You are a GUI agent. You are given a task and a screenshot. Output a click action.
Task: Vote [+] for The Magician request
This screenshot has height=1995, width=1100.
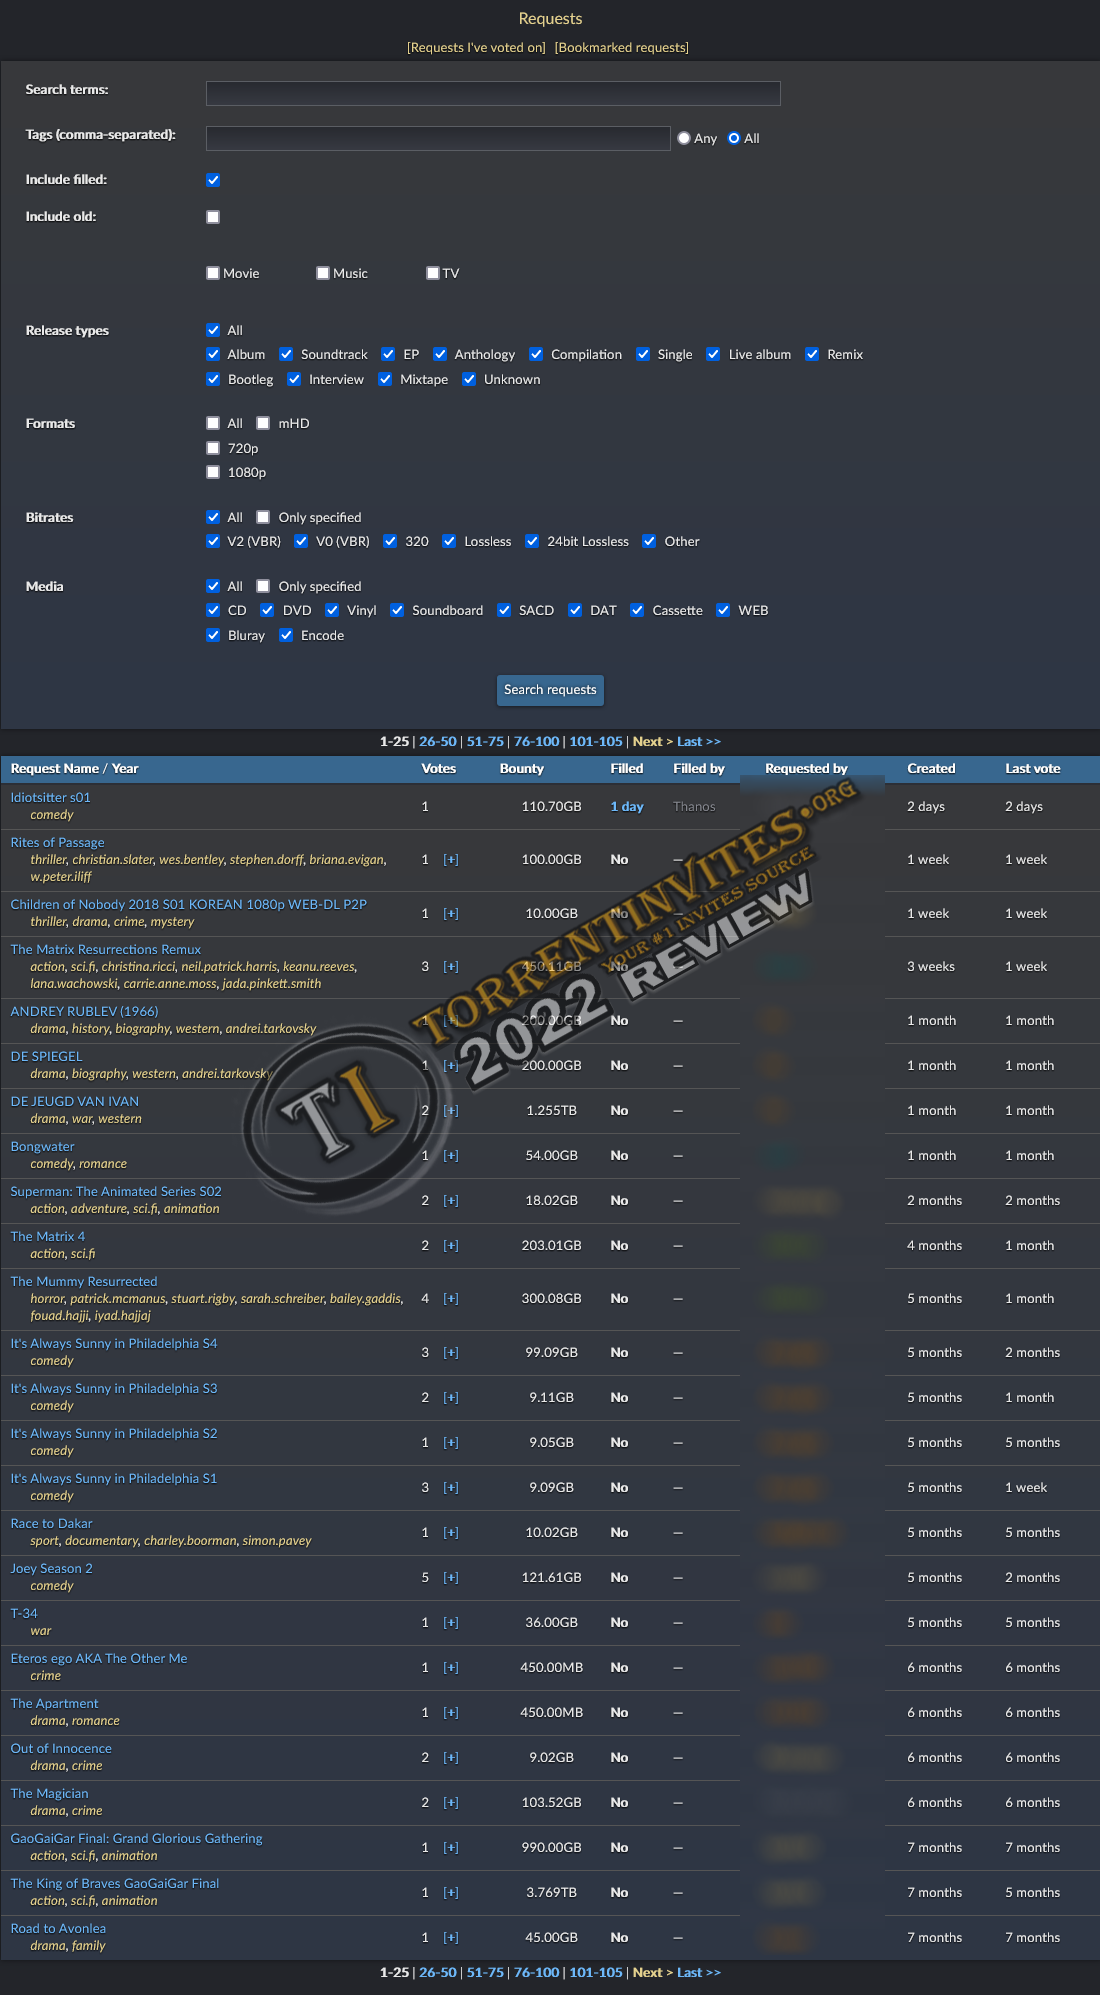tap(451, 1803)
